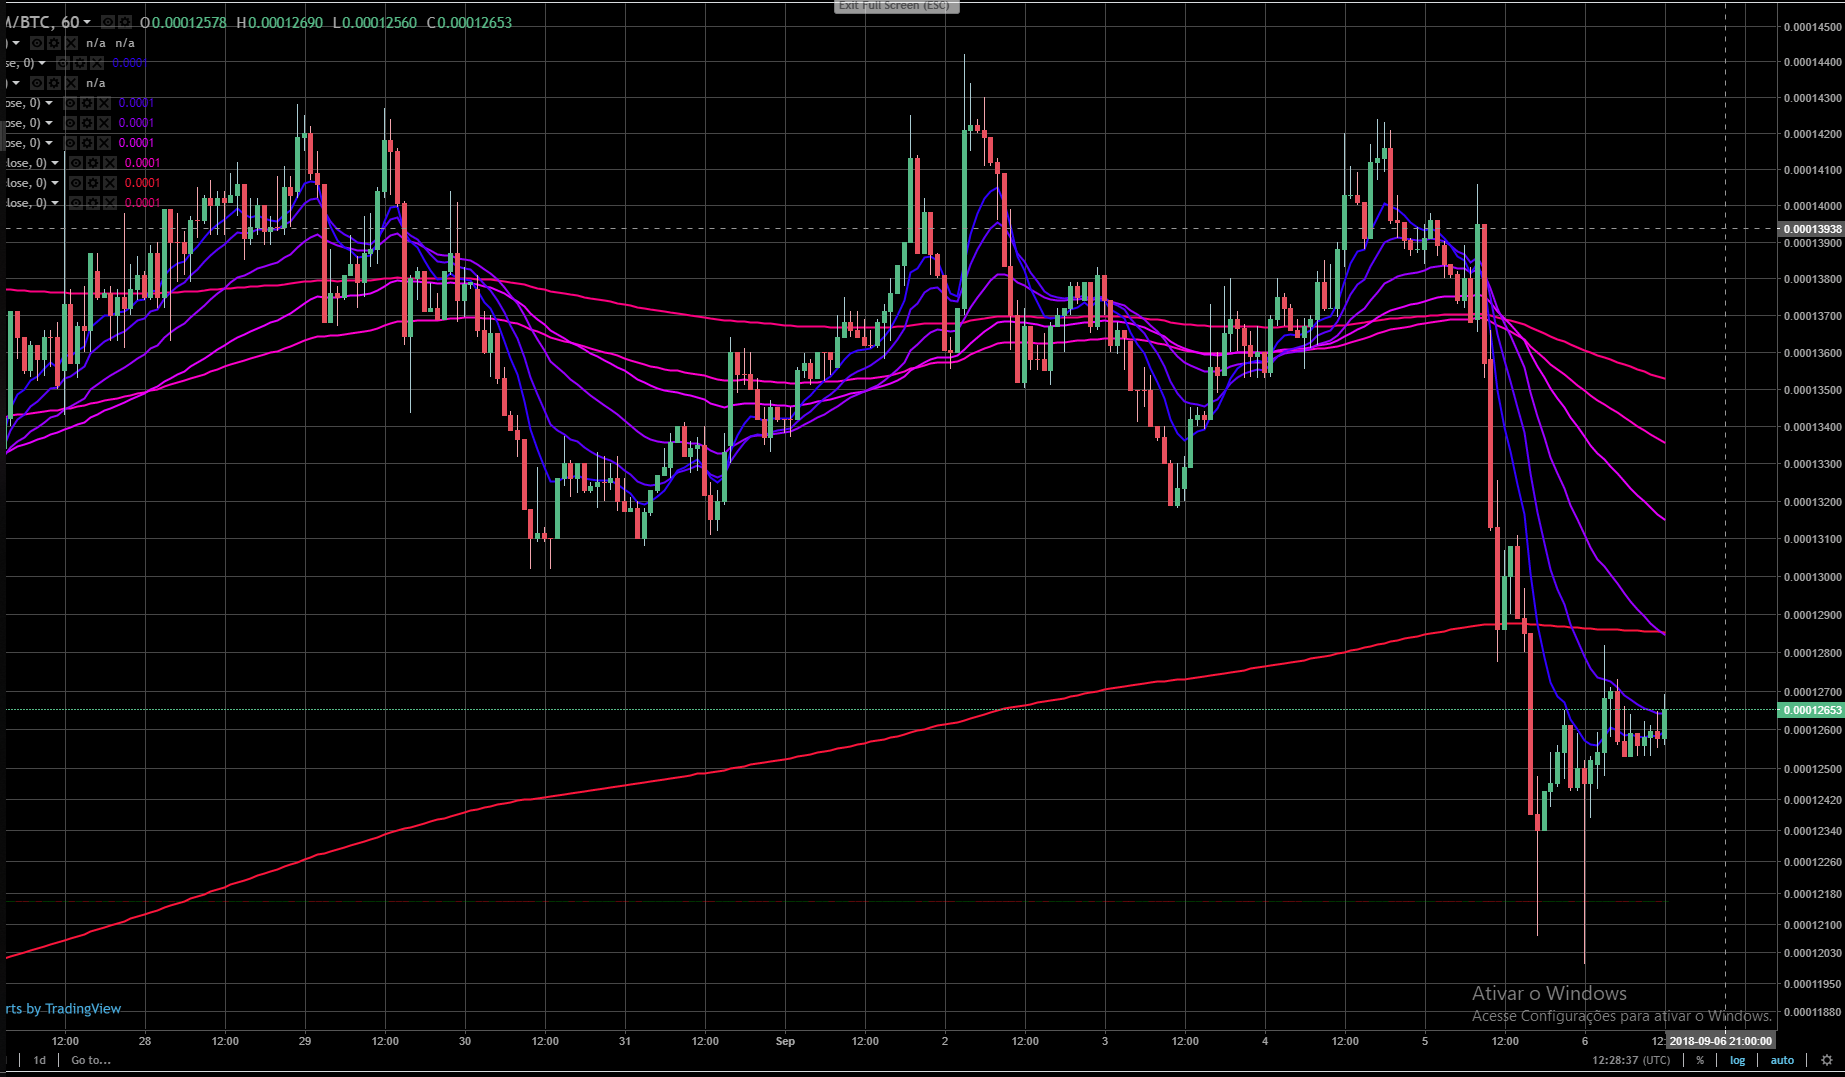Hide the indigo 'ose, 0)' moving average line
The width and height of the screenshot is (1845, 1077).
click(x=70, y=103)
